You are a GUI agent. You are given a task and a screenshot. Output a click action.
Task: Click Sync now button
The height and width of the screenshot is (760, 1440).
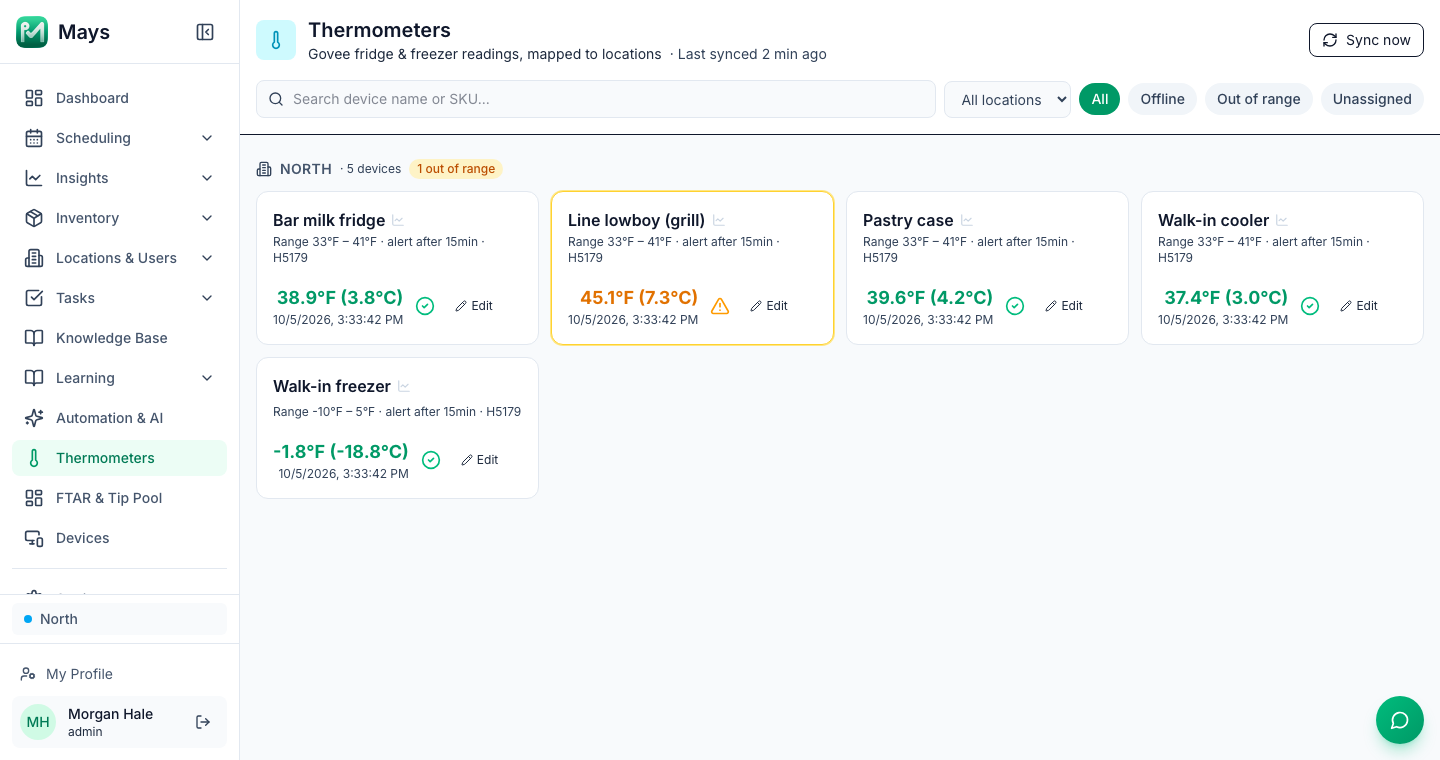[x=1366, y=40]
